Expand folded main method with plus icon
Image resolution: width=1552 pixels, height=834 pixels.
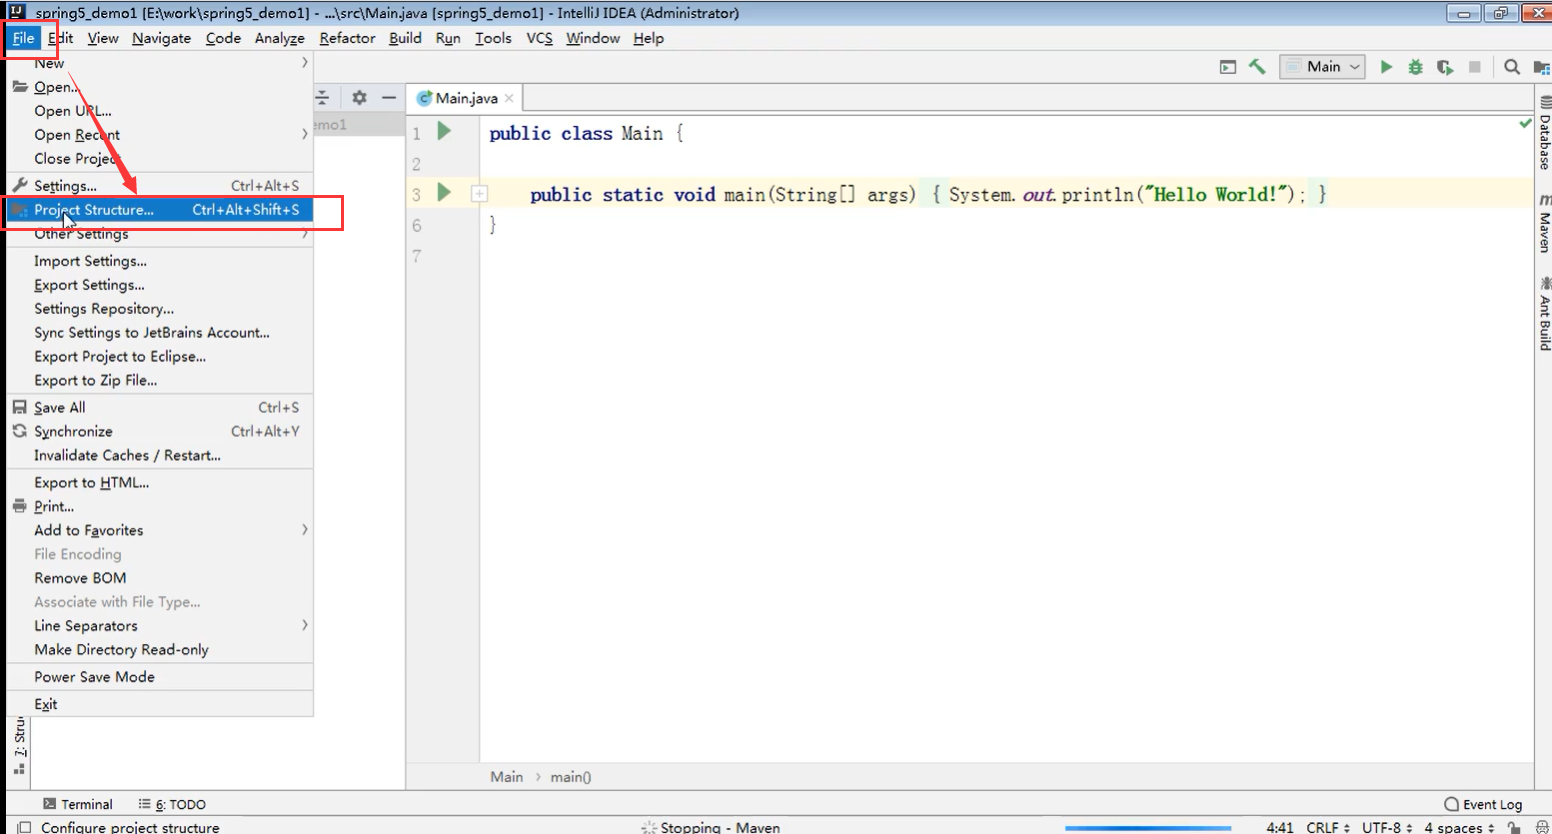(x=479, y=194)
